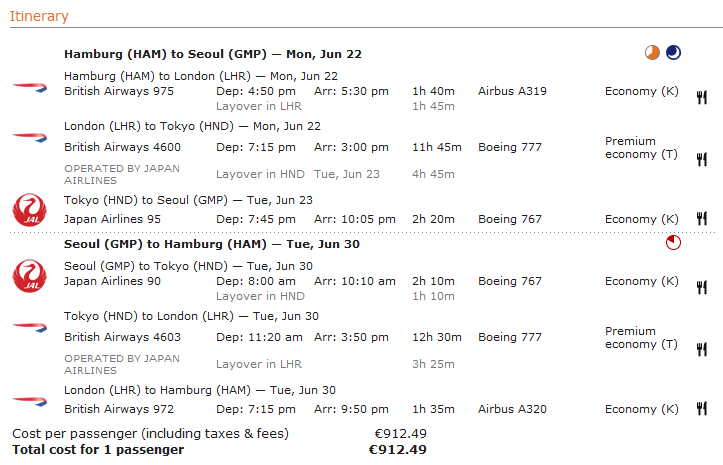Image resolution: width=723 pixels, height=465 pixels.
Task: Click the British Airways logo for flight 4600
Action: click(30, 137)
